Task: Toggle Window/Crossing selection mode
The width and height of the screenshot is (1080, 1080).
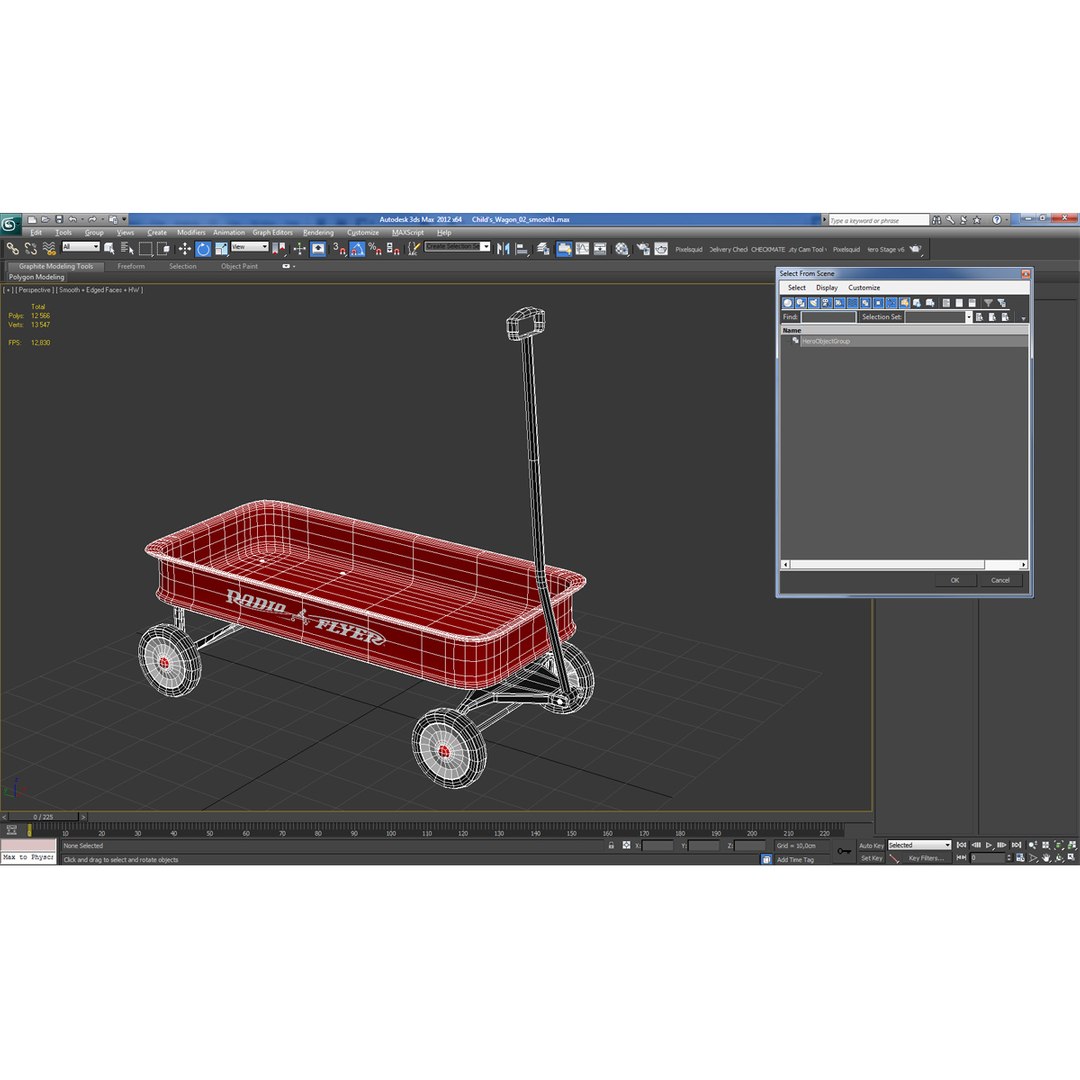Action: [x=163, y=249]
